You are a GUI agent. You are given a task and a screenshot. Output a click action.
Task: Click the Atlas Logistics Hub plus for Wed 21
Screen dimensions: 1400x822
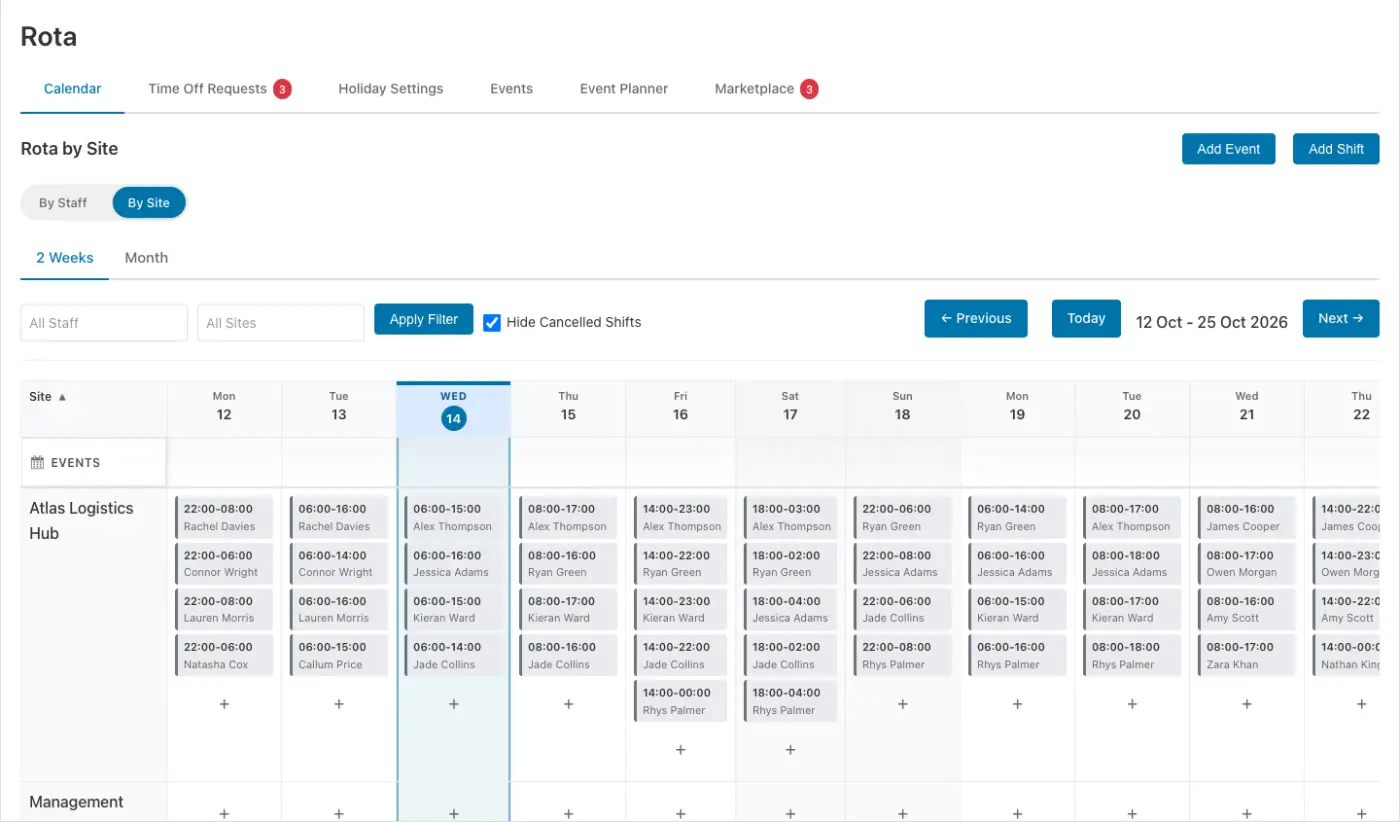(1247, 704)
